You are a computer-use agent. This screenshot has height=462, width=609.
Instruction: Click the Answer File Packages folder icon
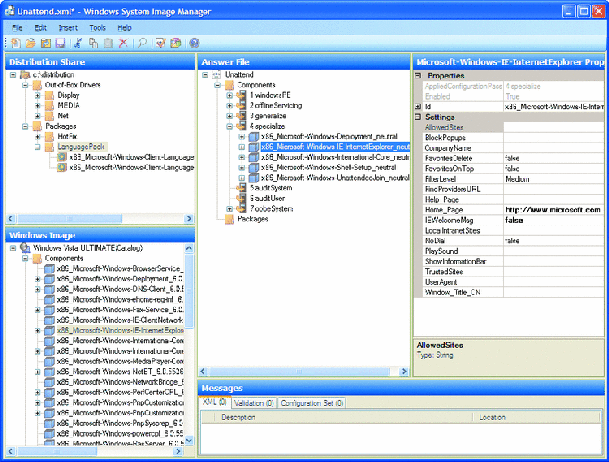(x=230, y=219)
